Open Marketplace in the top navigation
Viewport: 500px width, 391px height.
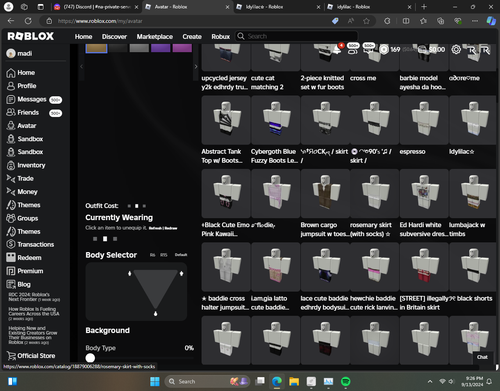coord(155,37)
